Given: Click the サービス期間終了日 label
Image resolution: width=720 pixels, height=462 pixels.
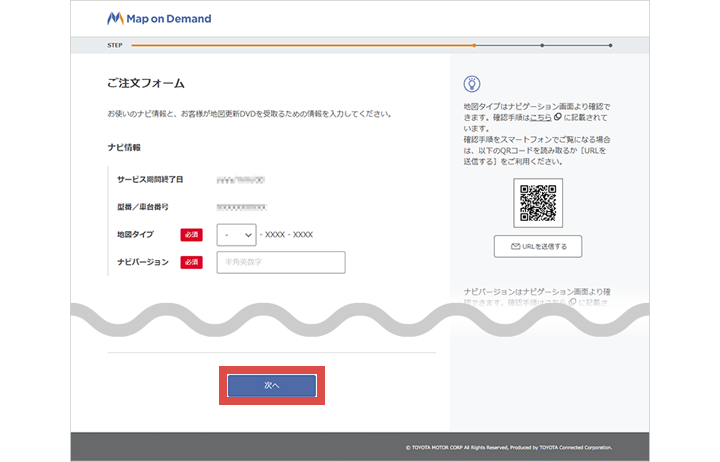Looking at the screenshot, I should (150, 180).
